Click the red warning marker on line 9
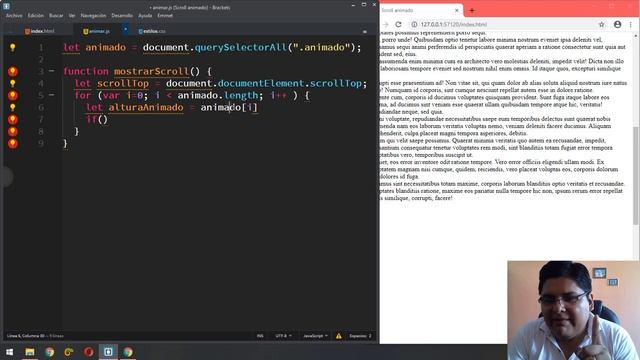Image resolution: width=640 pixels, height=360 pixels. pos(13,143)
